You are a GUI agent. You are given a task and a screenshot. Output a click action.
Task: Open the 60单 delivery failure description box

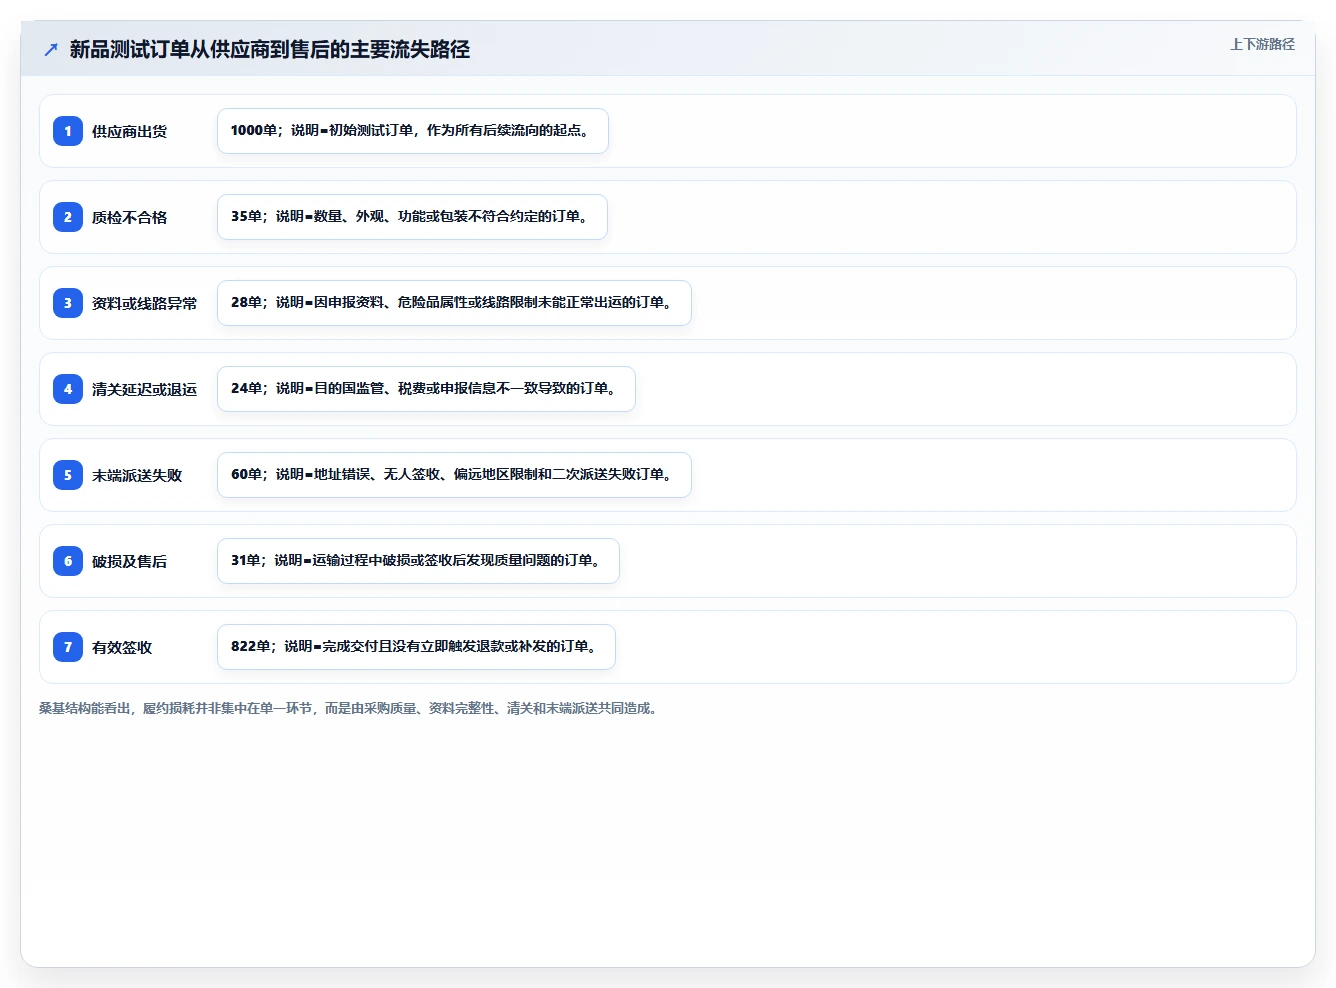pos(454,475)
